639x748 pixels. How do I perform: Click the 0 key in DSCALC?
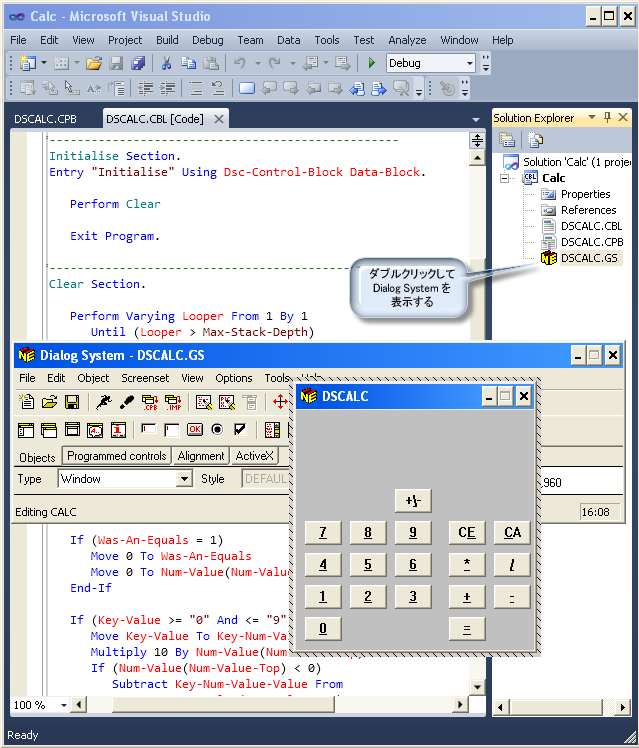(323, 629)
